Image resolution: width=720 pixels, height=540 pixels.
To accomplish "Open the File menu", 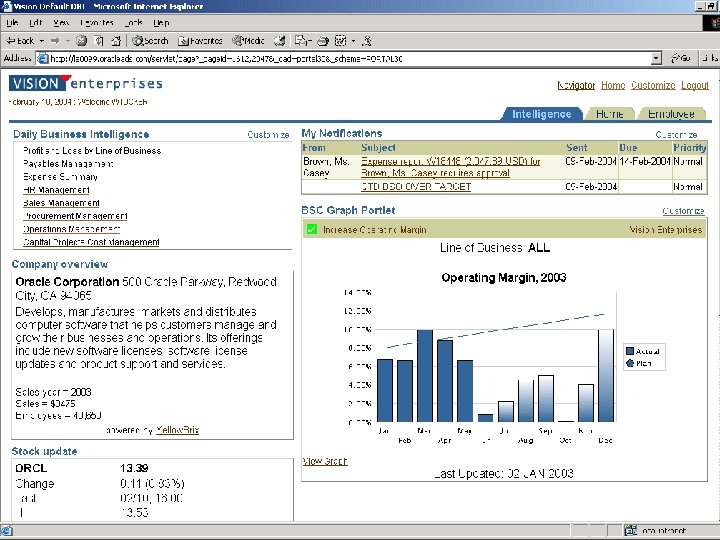I will coord(12,22).
